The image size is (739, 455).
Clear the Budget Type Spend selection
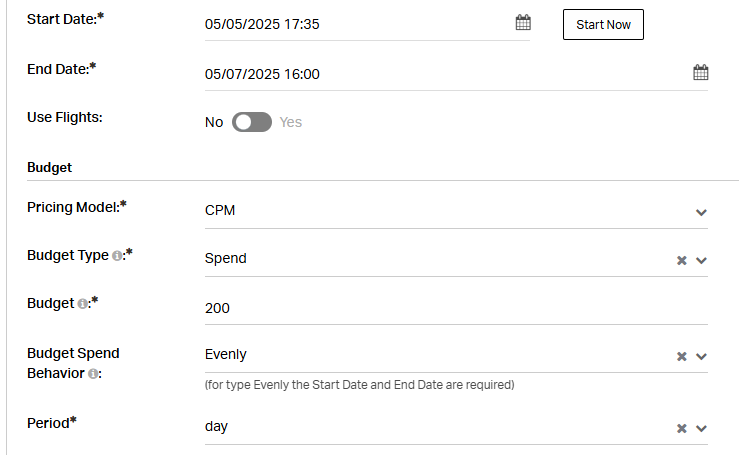[x=682, y=260]
